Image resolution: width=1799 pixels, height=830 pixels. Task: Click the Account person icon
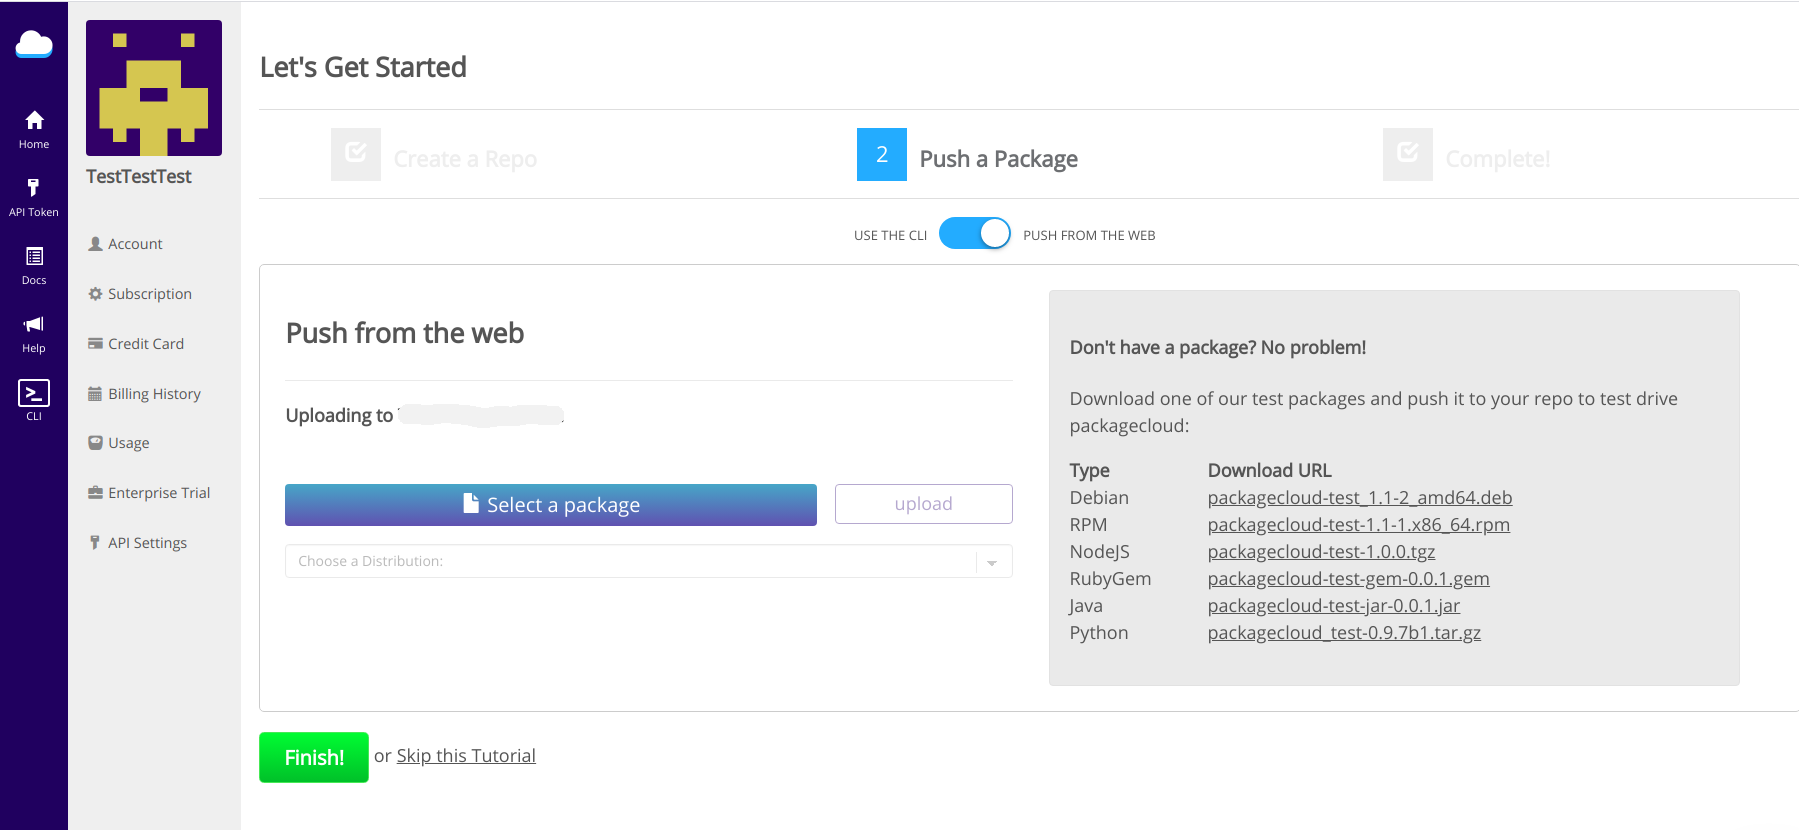click(96, 244)
